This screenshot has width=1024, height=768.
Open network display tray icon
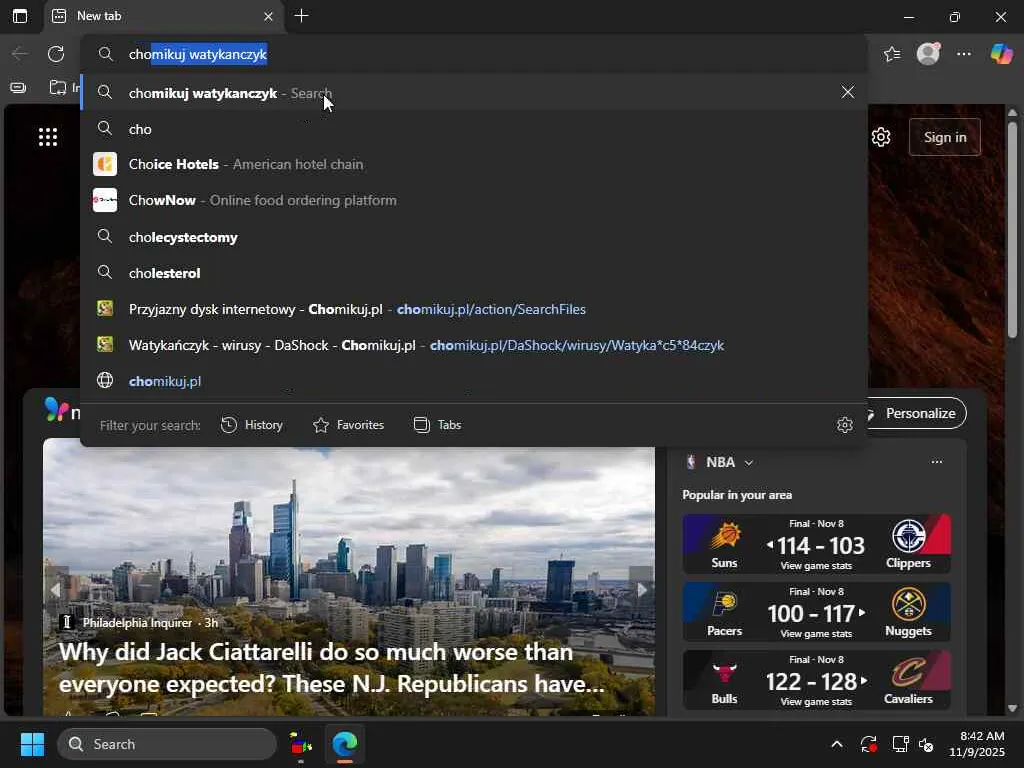point(900,744)
